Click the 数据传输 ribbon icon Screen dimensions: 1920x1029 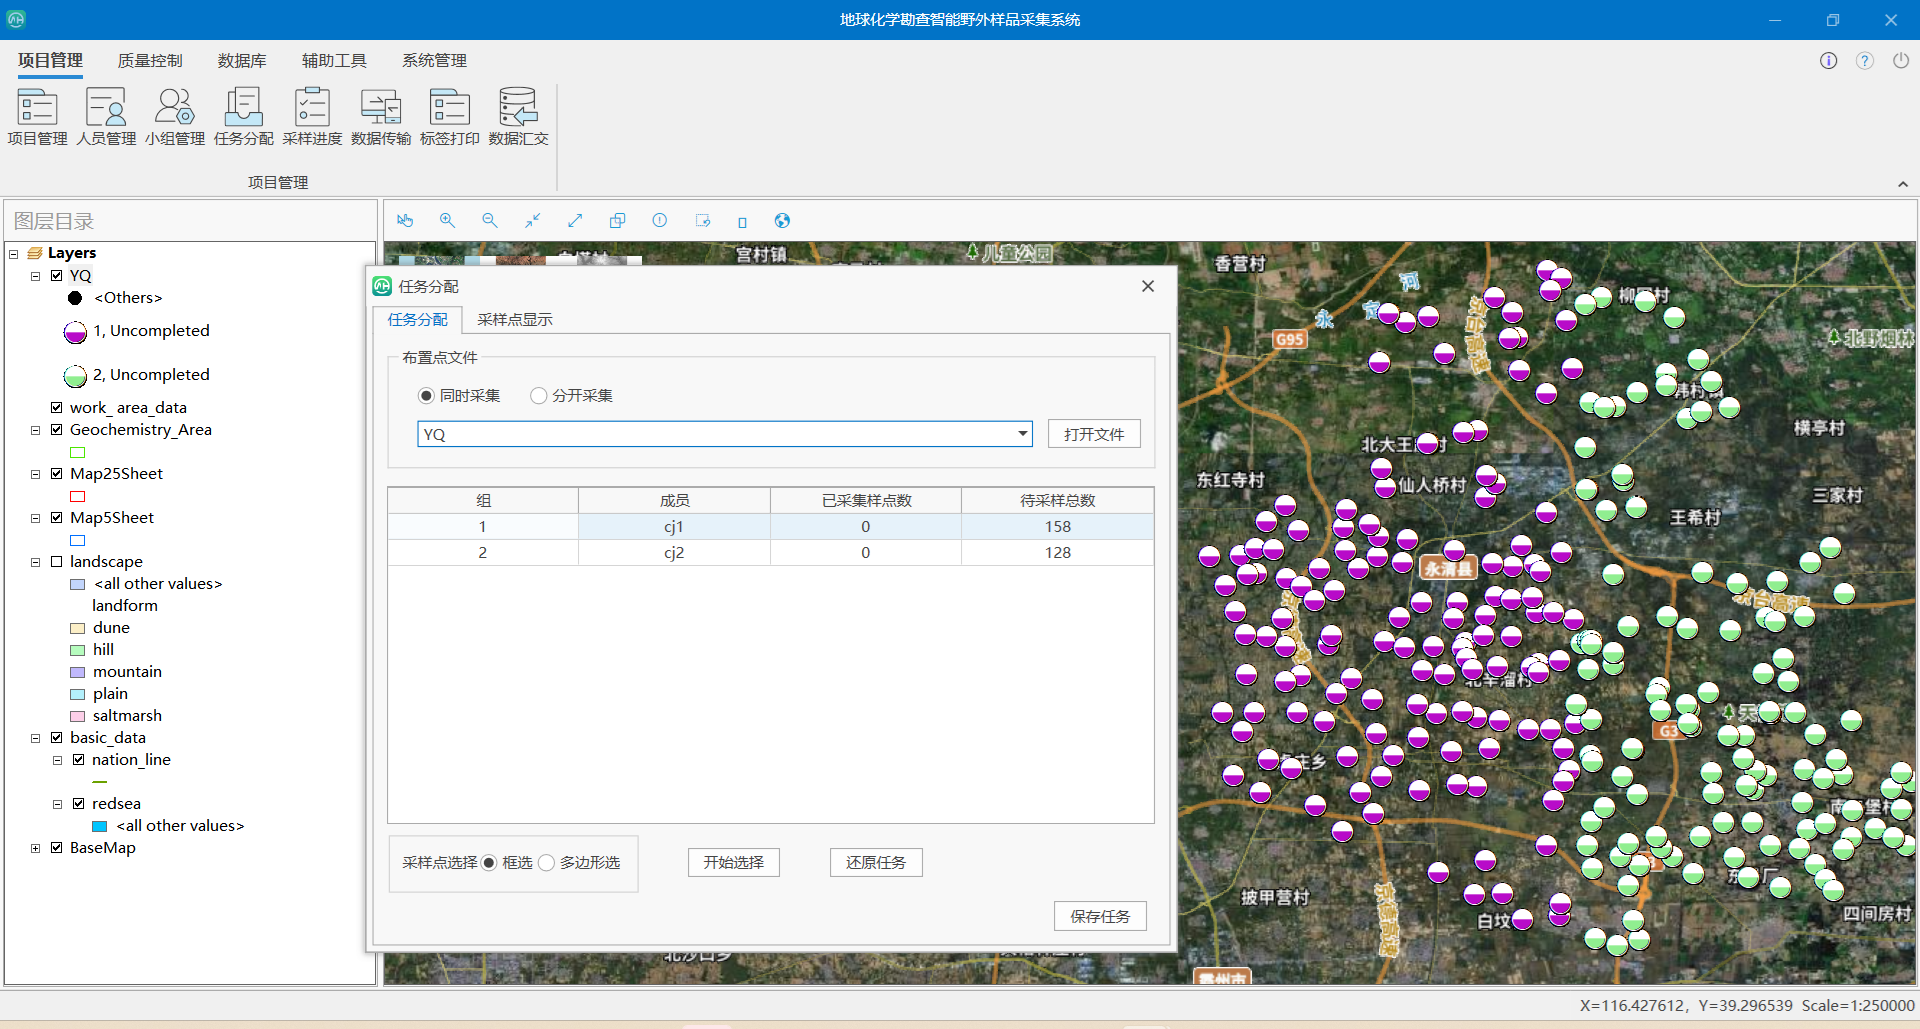click(380, 116)
